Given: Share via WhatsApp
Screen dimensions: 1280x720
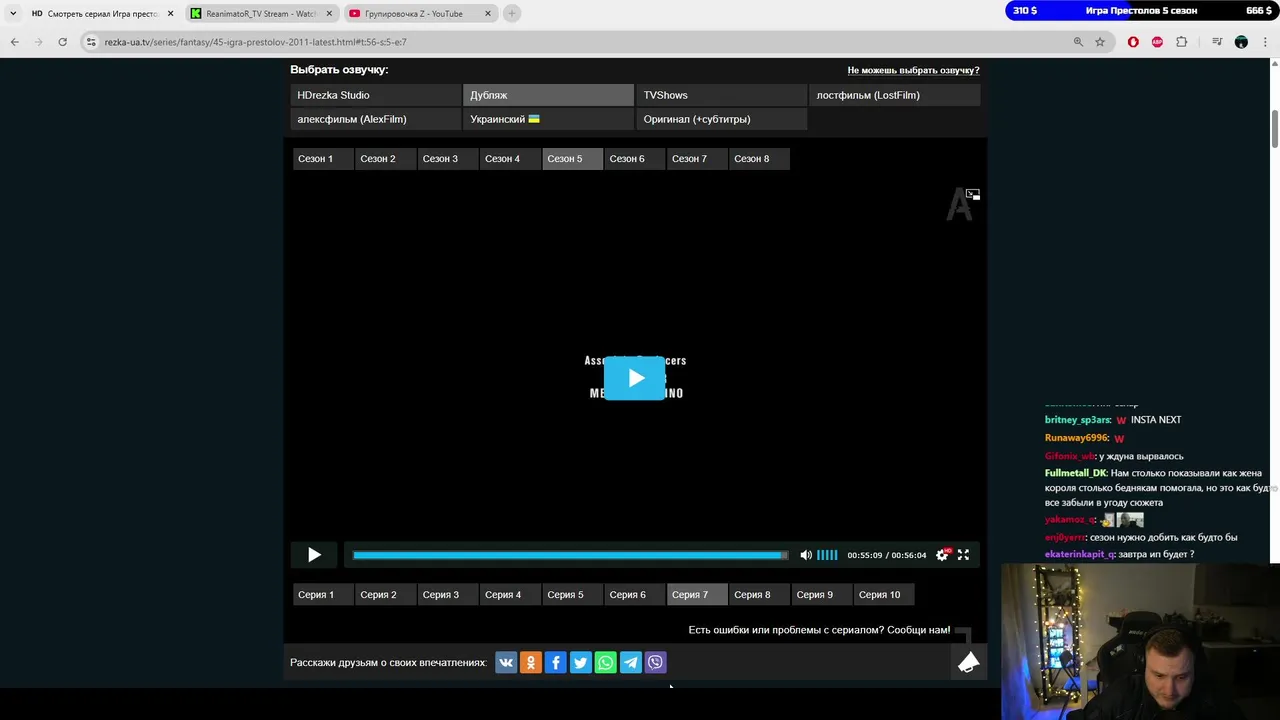Looking at the screenshot, I should click(606, 662).
